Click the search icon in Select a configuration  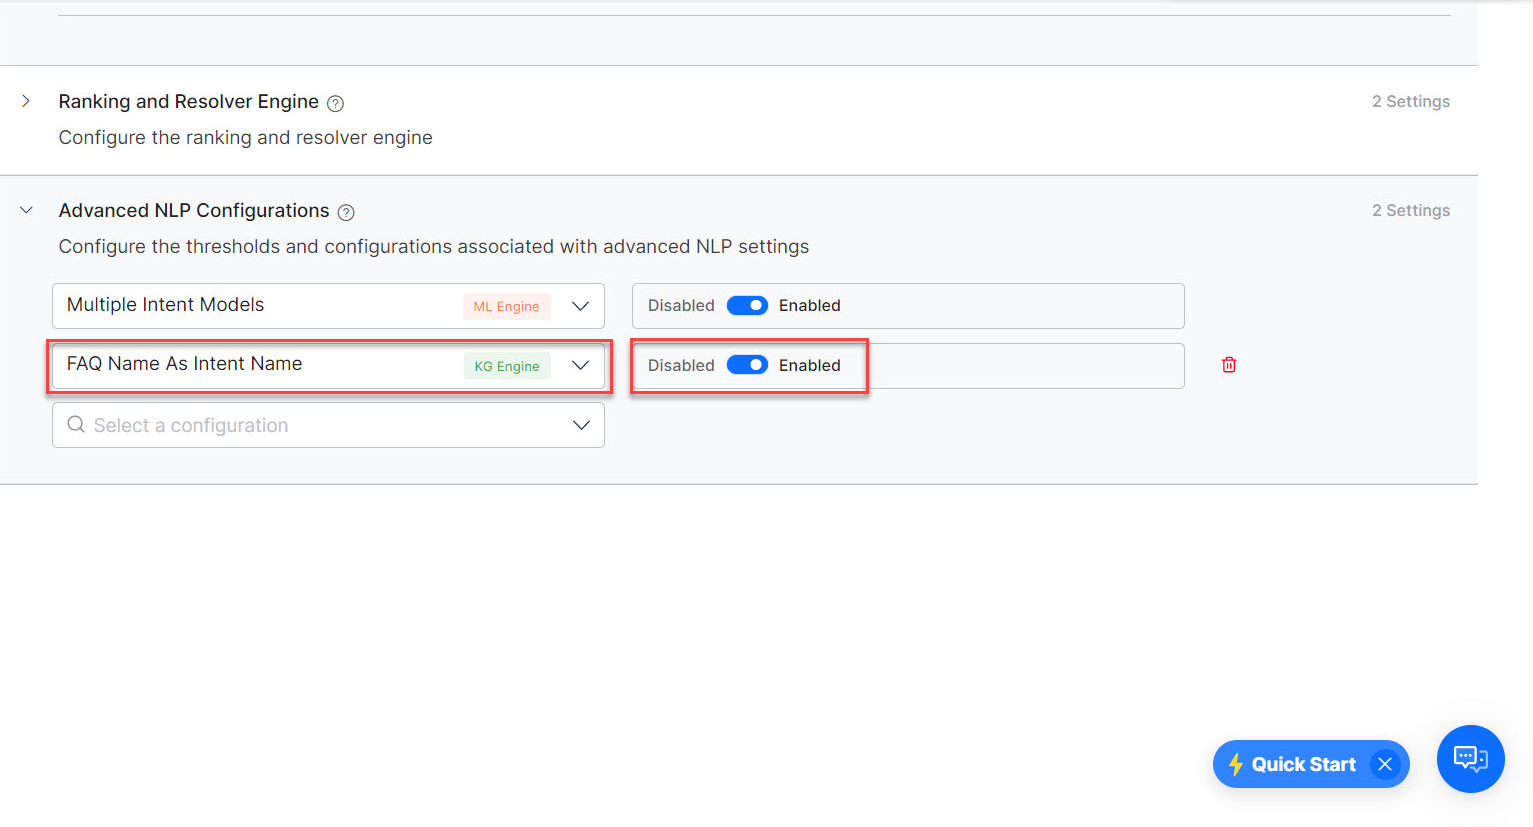click(76, 425)
